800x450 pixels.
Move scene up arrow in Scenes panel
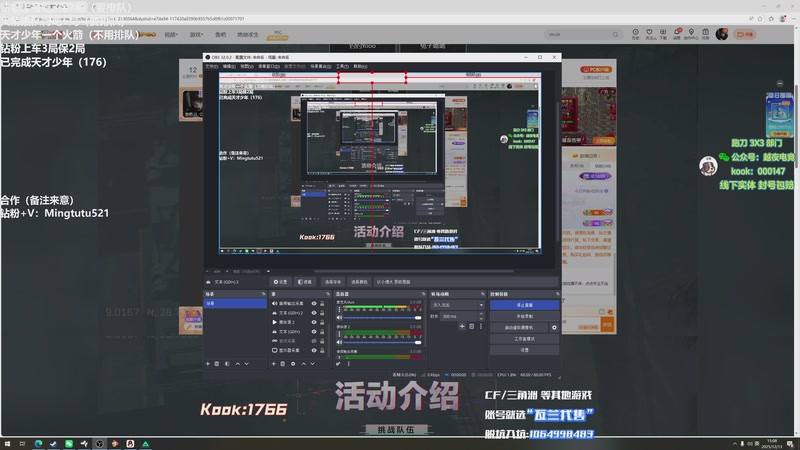tap(237, 364)
